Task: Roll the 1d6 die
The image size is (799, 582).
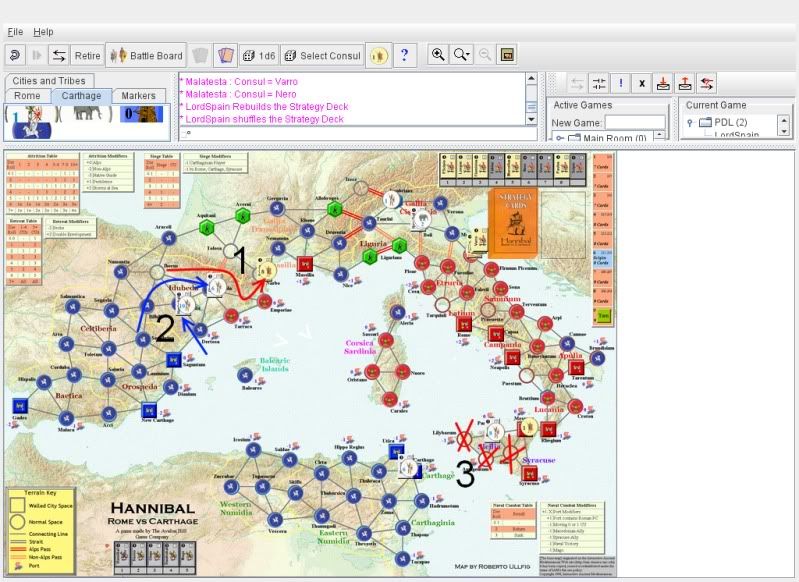Action: click(259, 56)
